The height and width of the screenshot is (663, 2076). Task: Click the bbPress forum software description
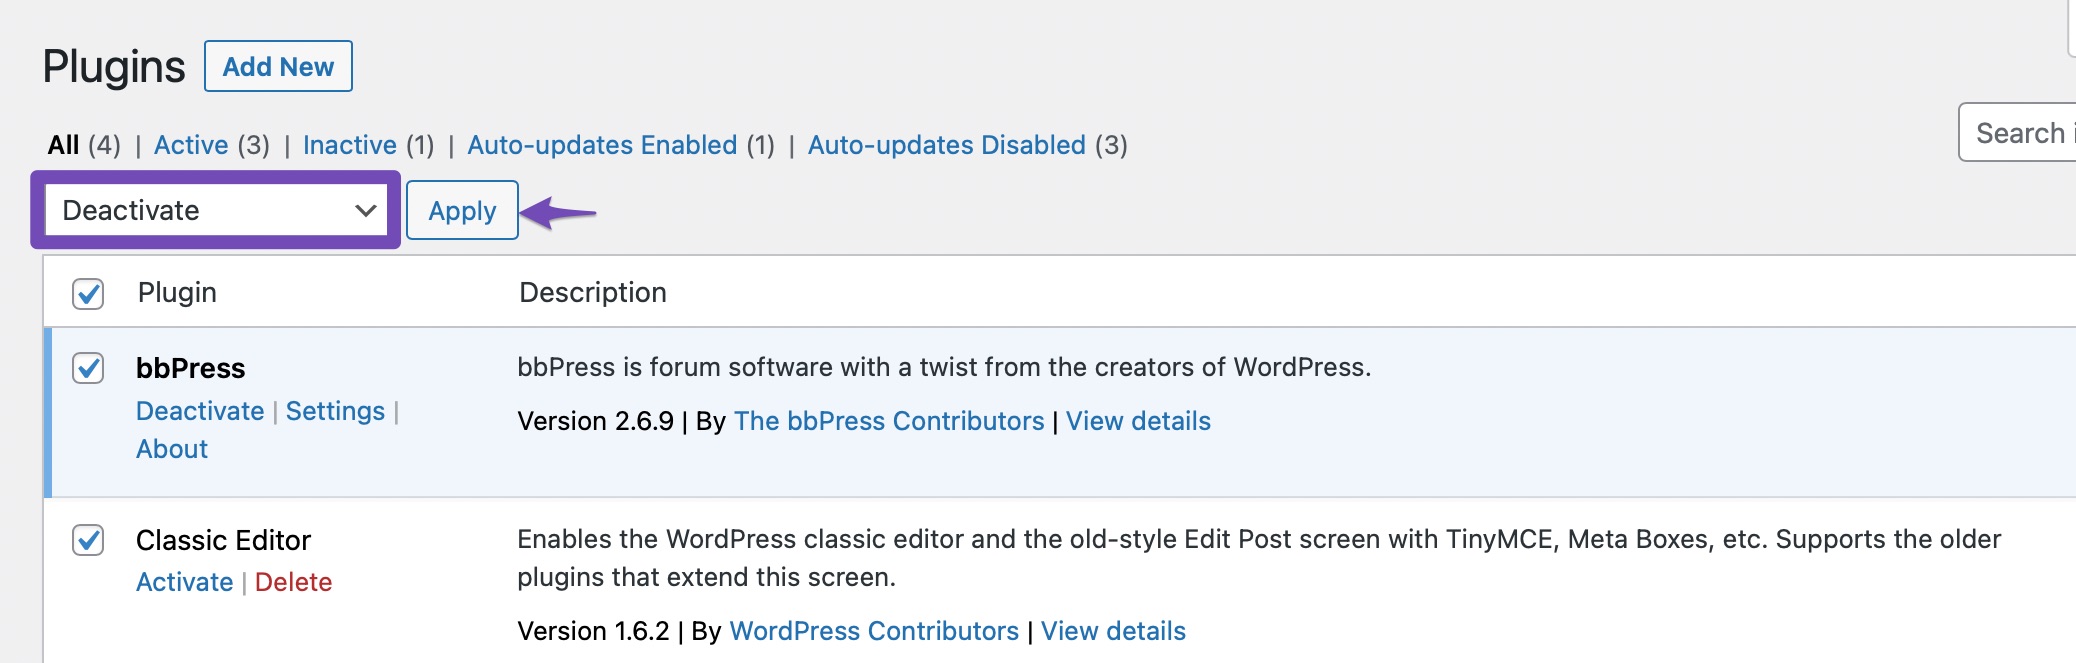click(x=944, y=367)
